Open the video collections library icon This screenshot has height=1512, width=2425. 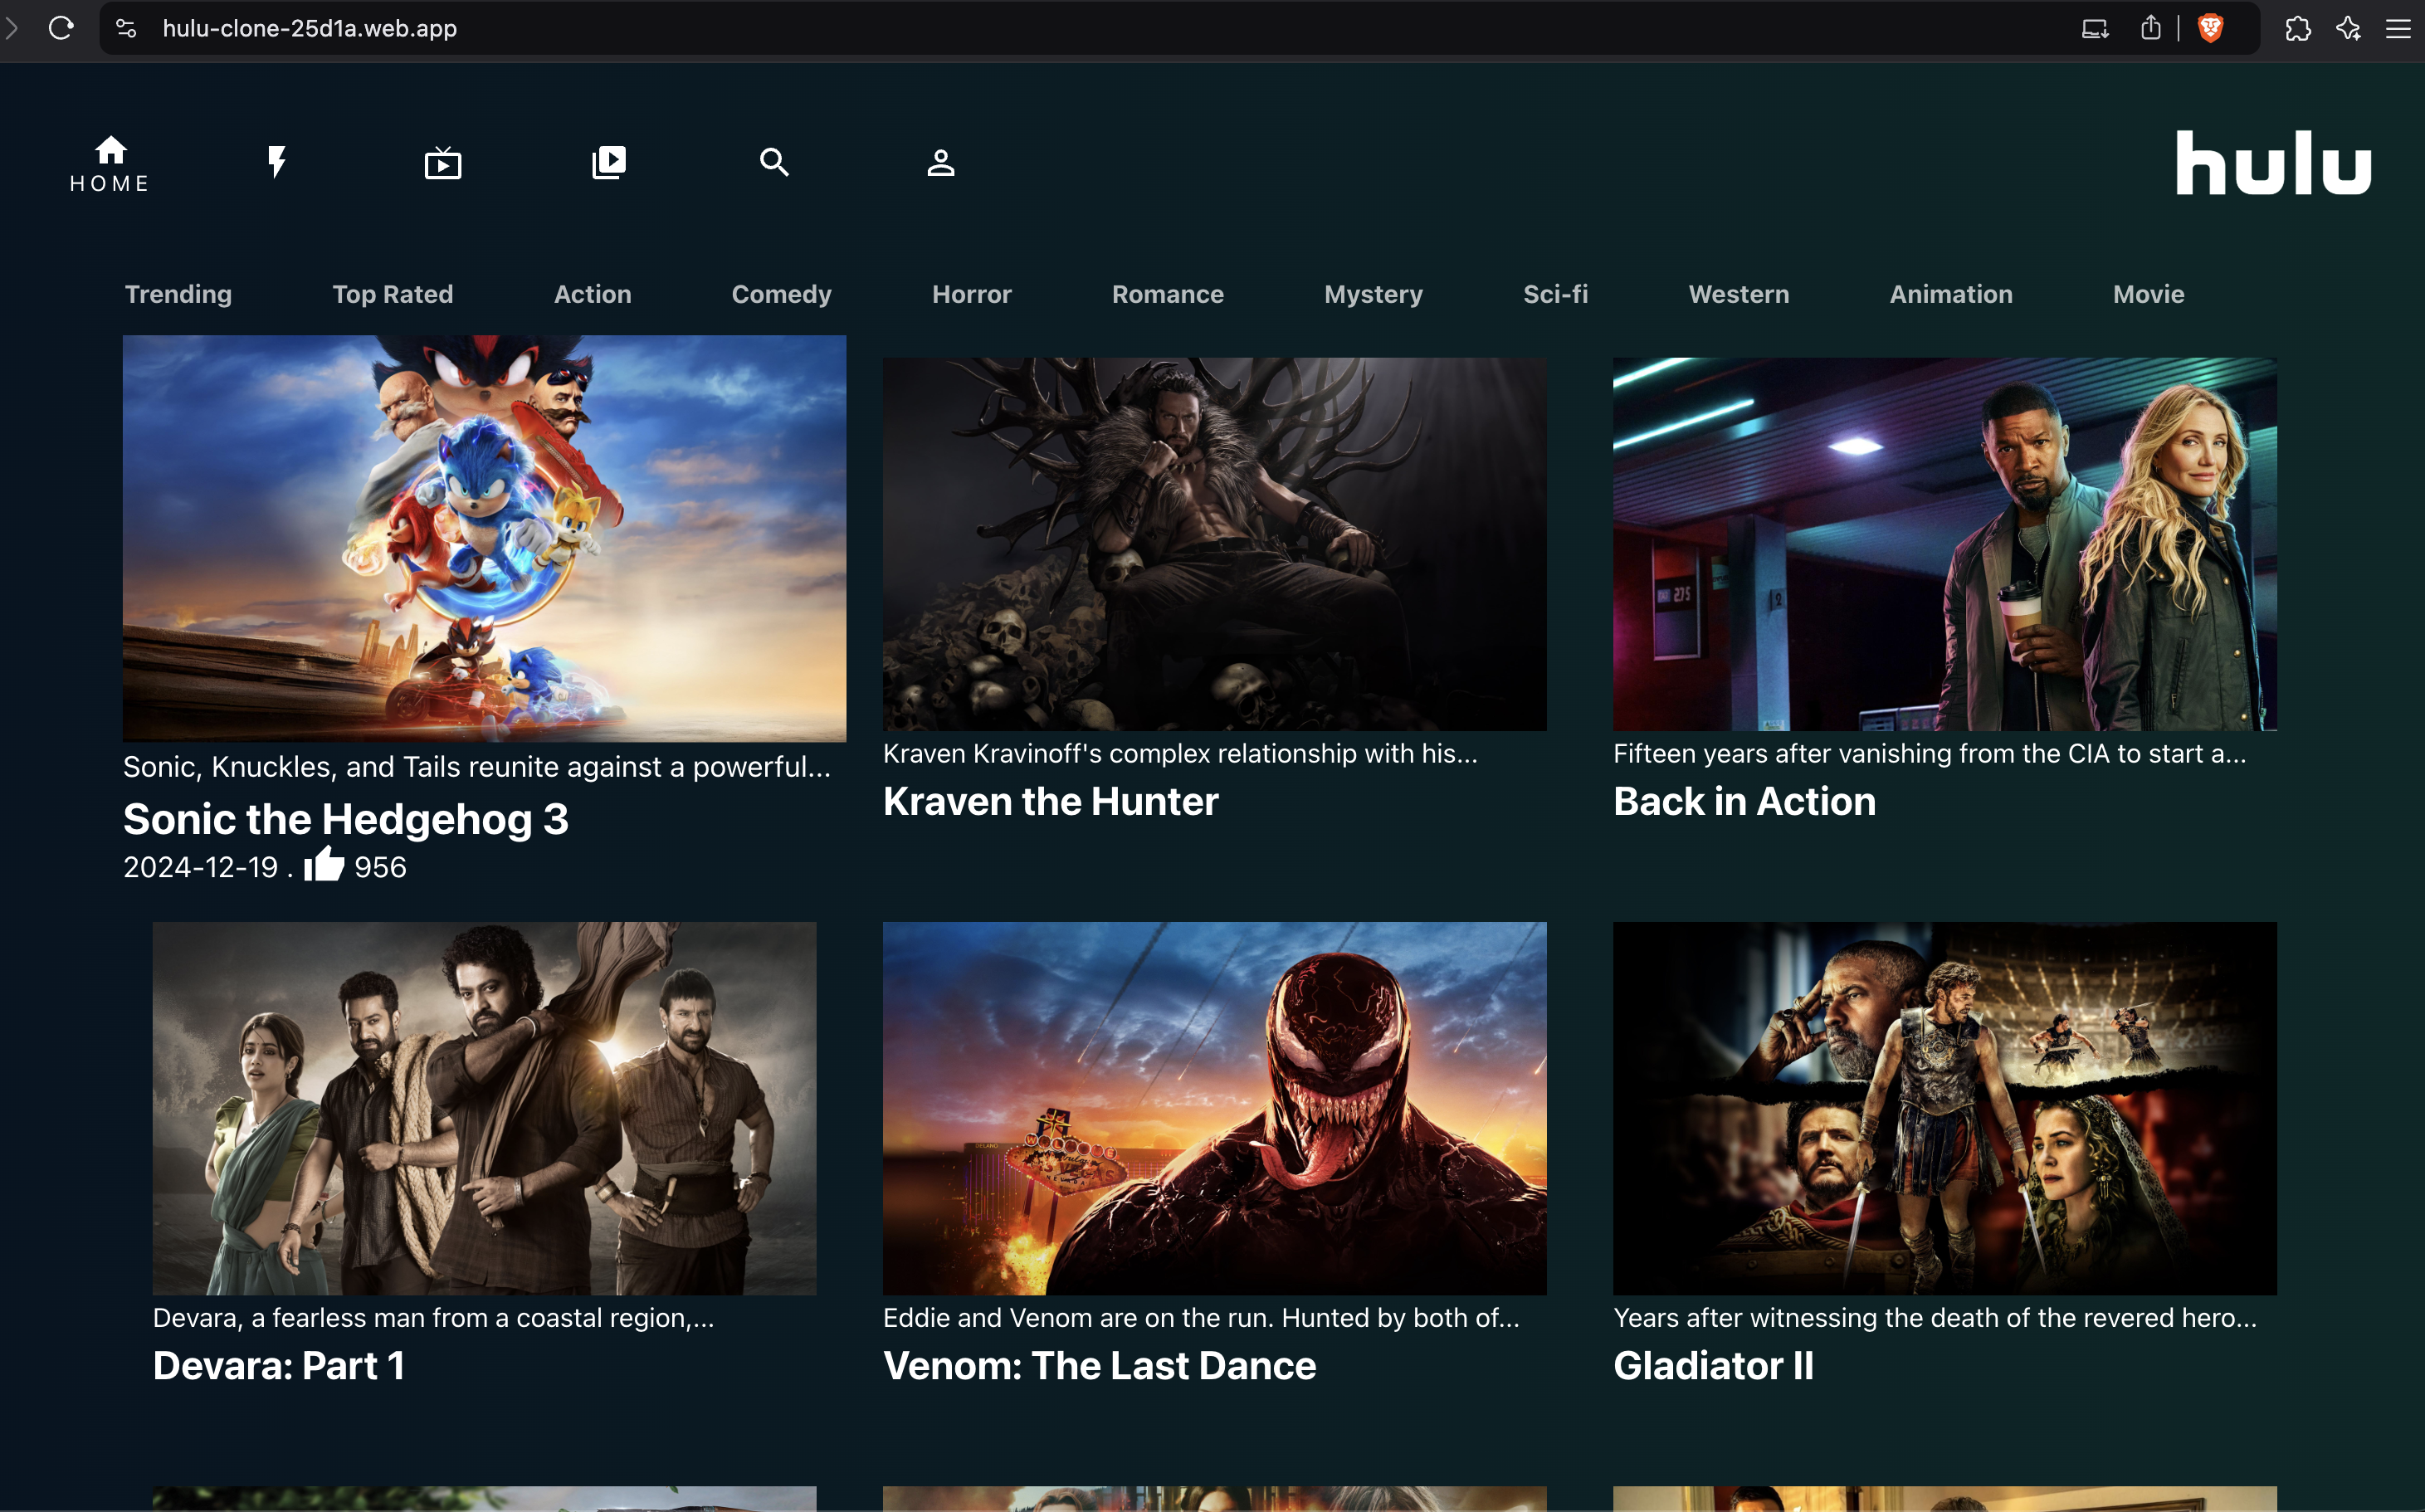tap(609, 162)
